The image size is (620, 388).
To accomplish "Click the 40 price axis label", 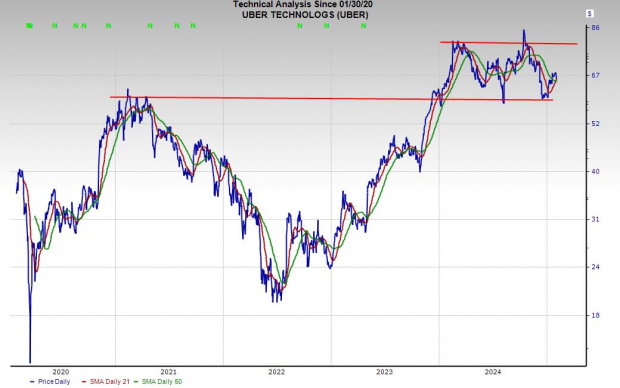I will tap(595, 172).
